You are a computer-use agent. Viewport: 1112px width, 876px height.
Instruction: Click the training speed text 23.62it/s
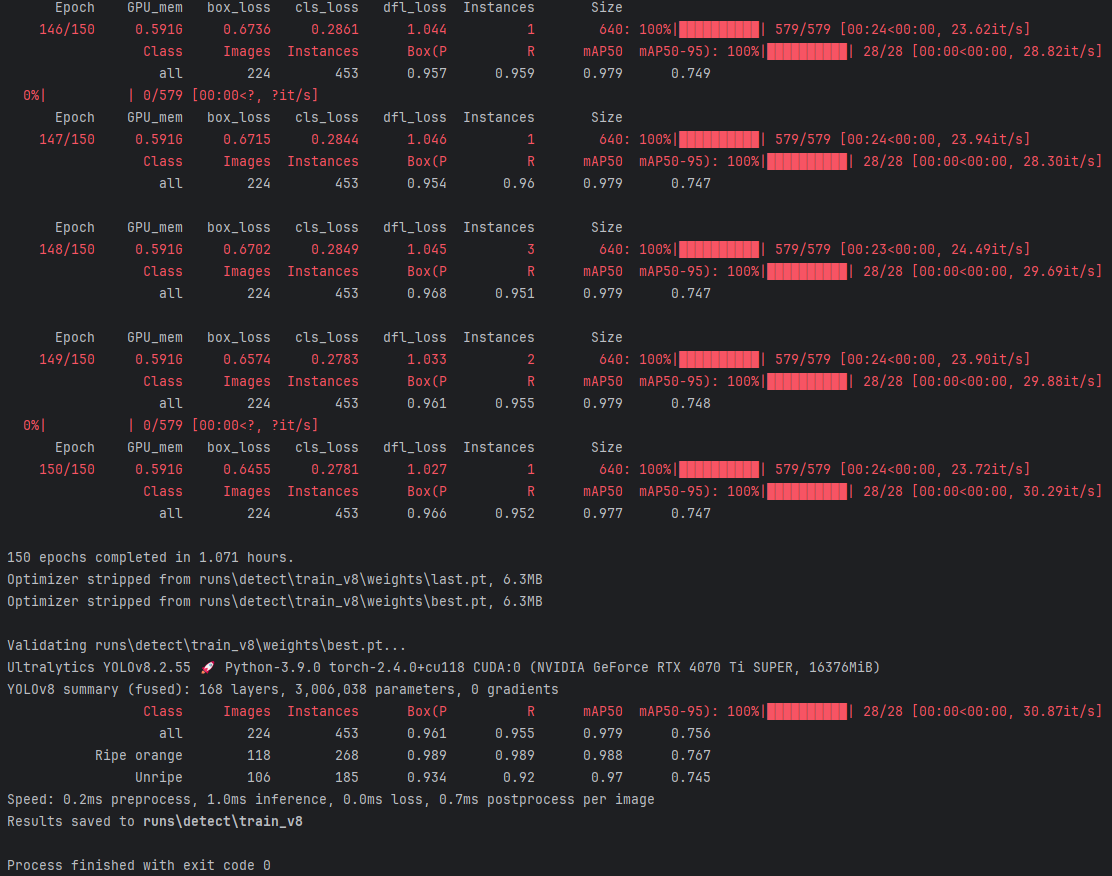coord(986,30)
